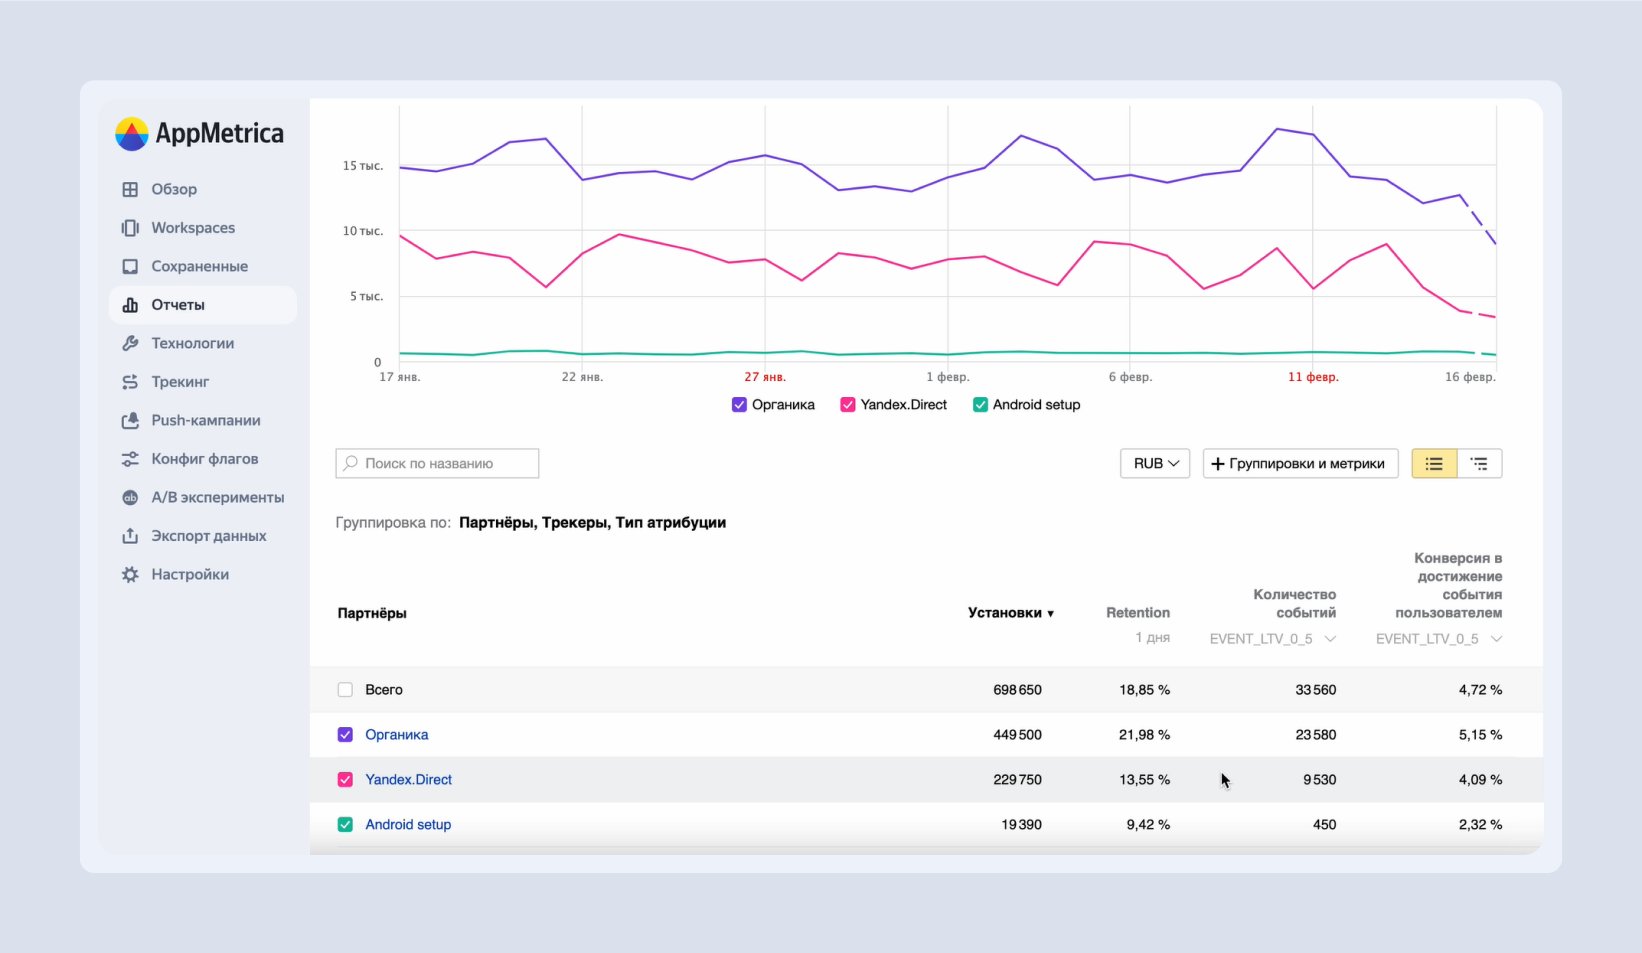Click the Настройки gear icon
The width and height of the screenshot is (1642, 953).
click(x=130, y=575)
